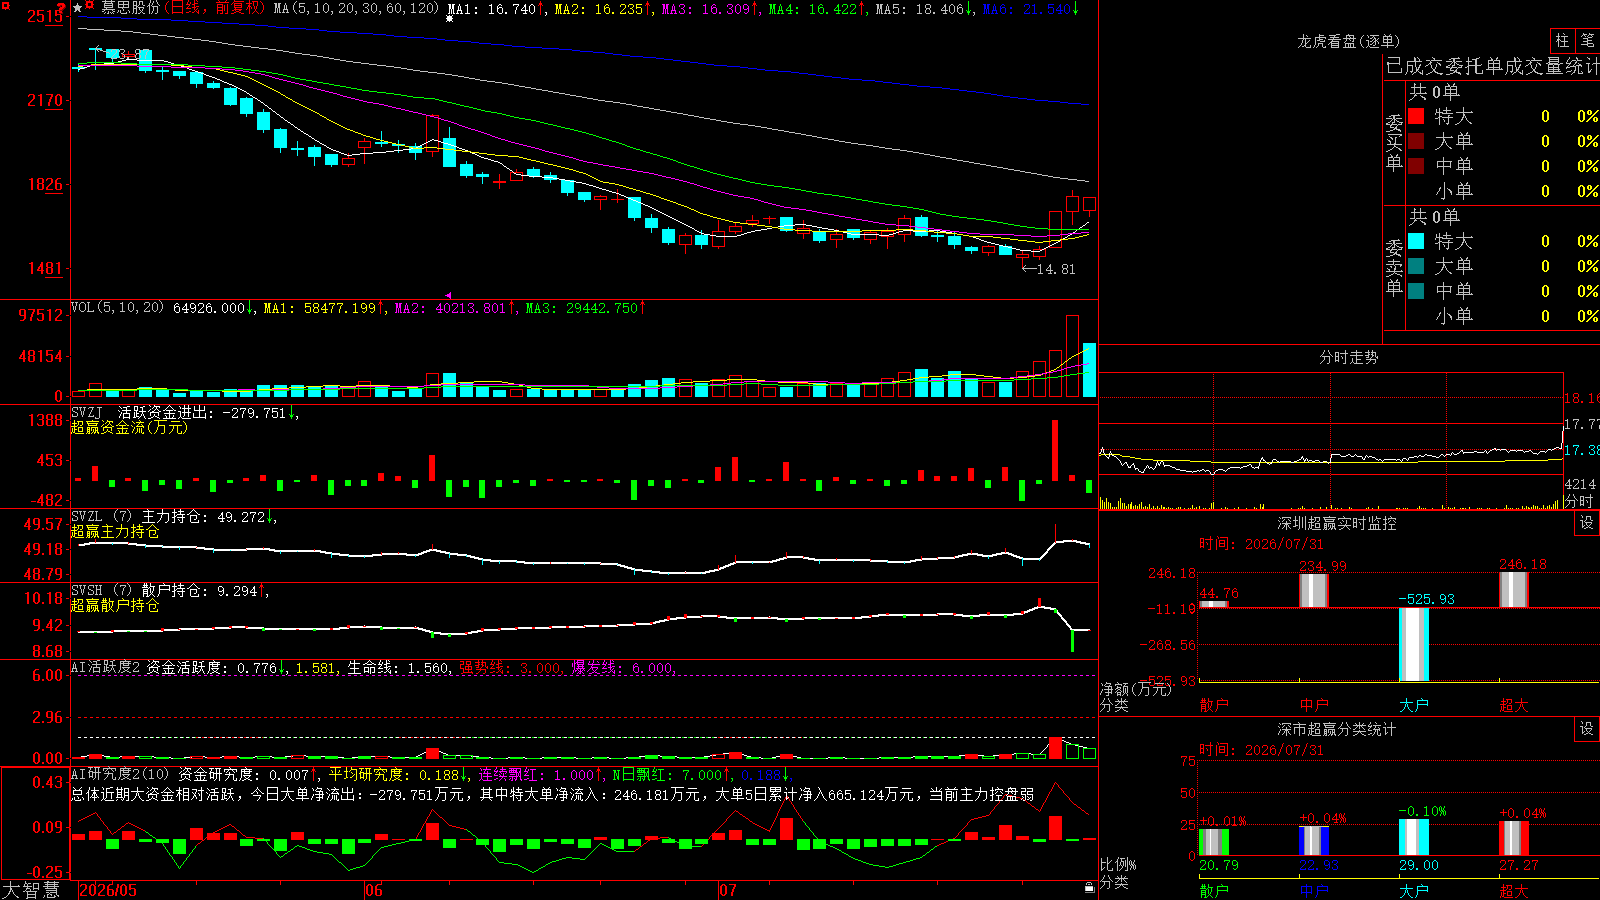Click the AI活跃度2 indicator label
Viewport: 1600px width, 900px height.
click(x=105, y=667)
